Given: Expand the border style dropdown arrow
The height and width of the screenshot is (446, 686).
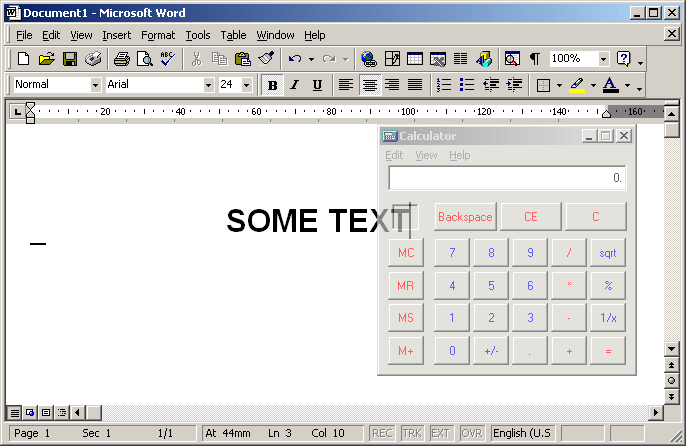Looking at the screenshot, I should click(559, 85).
